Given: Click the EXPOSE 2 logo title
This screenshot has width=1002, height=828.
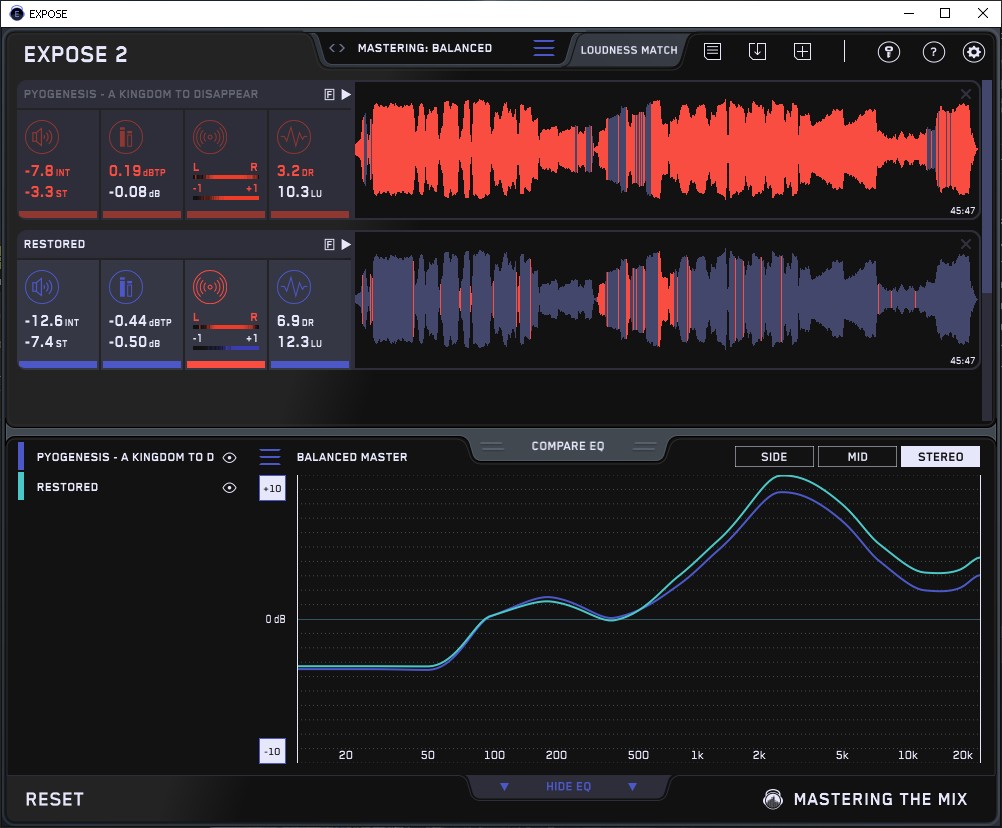Looking at the screenshot, I should 75,54.
